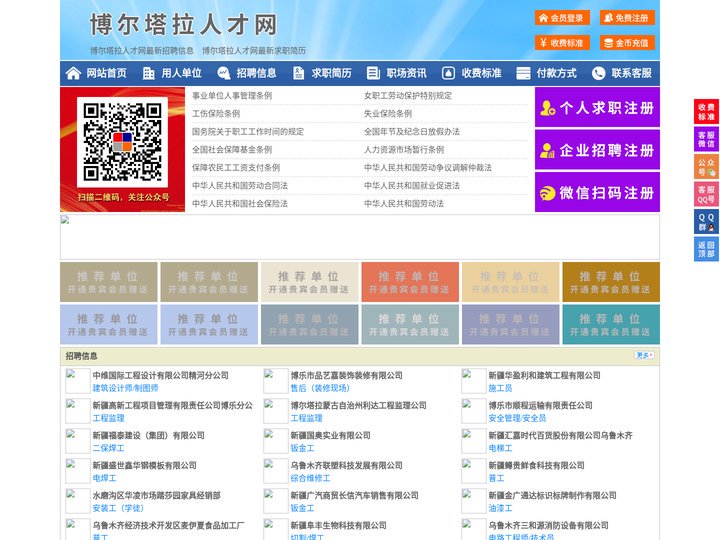Open 新疆华盈利和建筑工程有限公司 listing
Viewport: 720px width, 540px height.
[x=545, y=375]
